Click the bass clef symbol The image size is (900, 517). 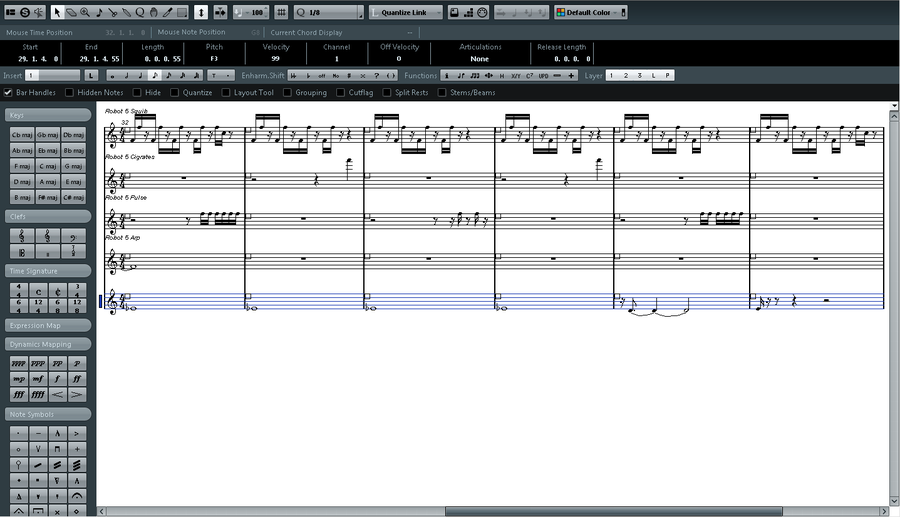tap(73, 236)
